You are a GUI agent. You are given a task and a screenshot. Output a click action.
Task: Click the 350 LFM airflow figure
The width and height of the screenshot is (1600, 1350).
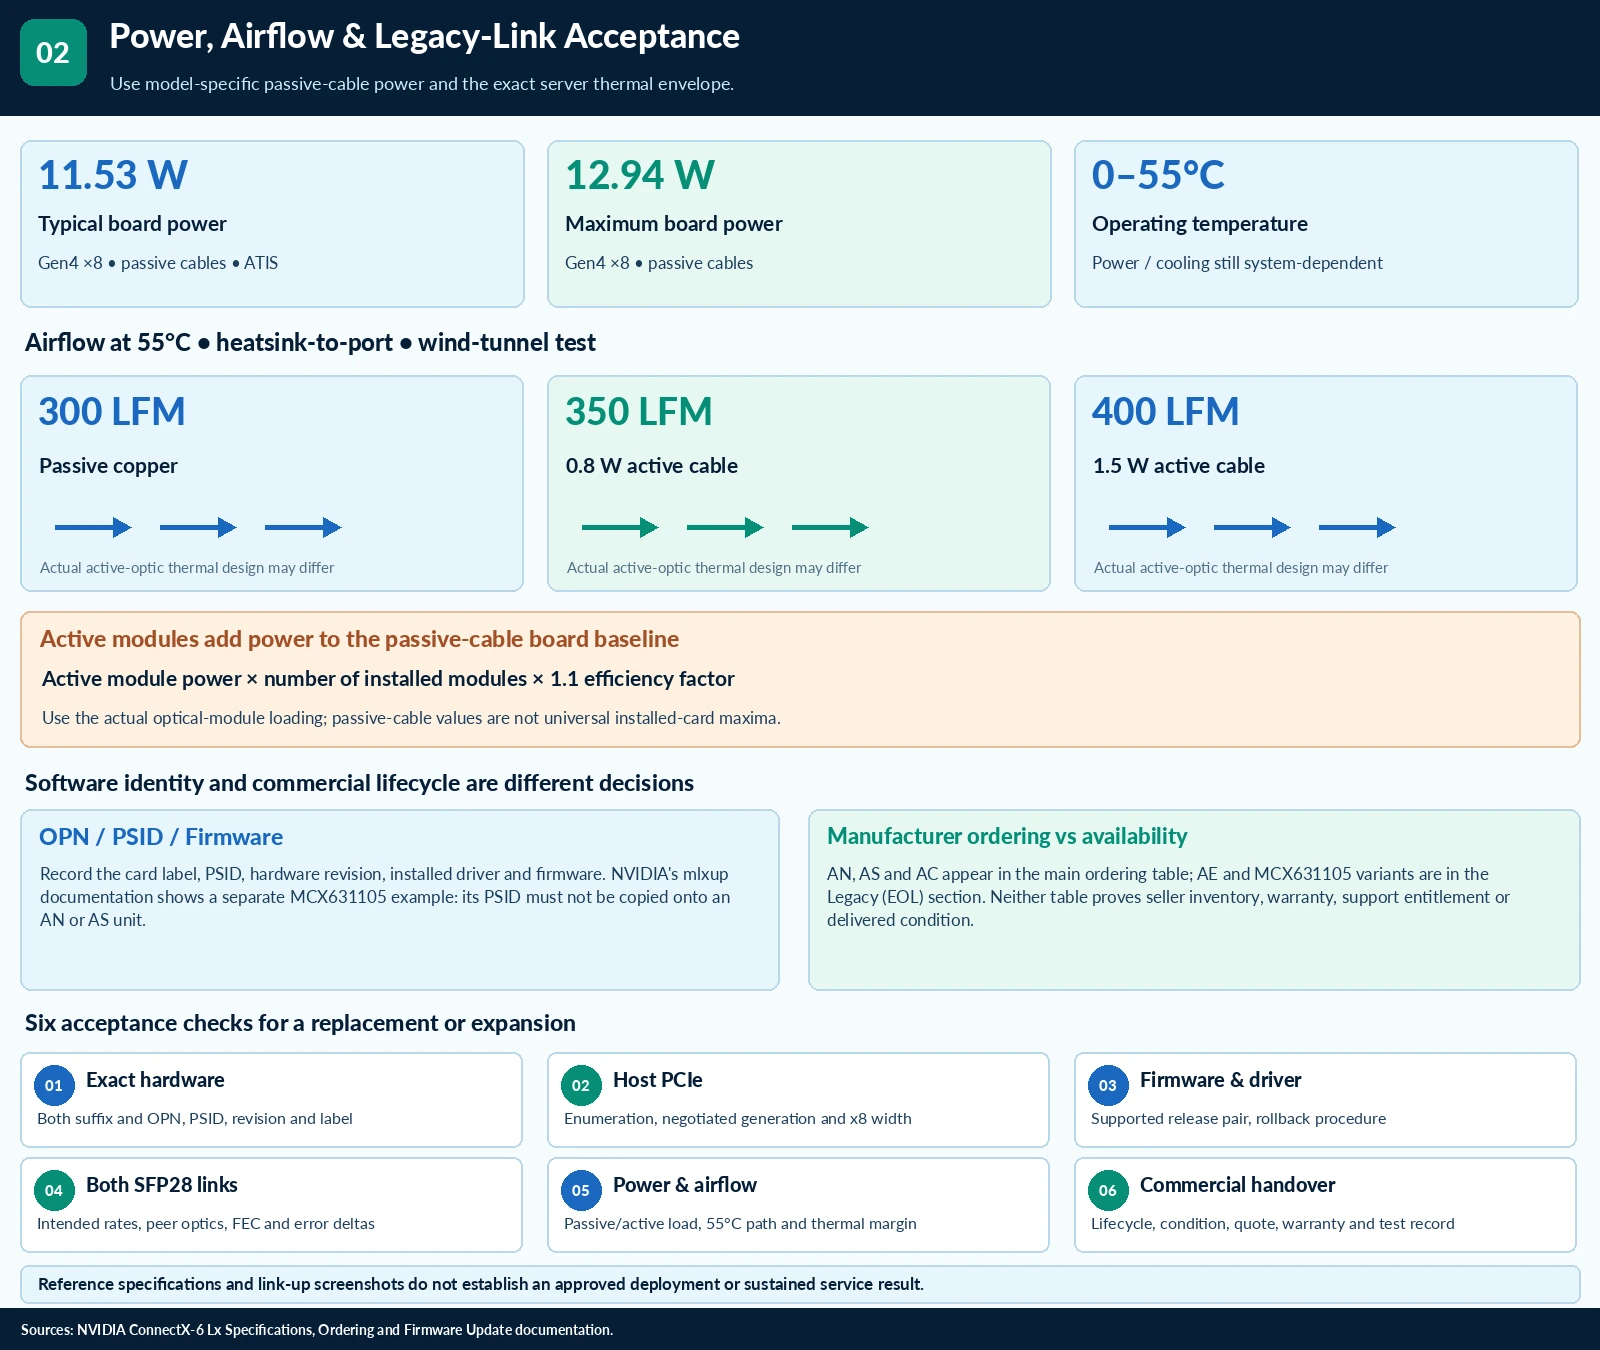coord(639,411)
